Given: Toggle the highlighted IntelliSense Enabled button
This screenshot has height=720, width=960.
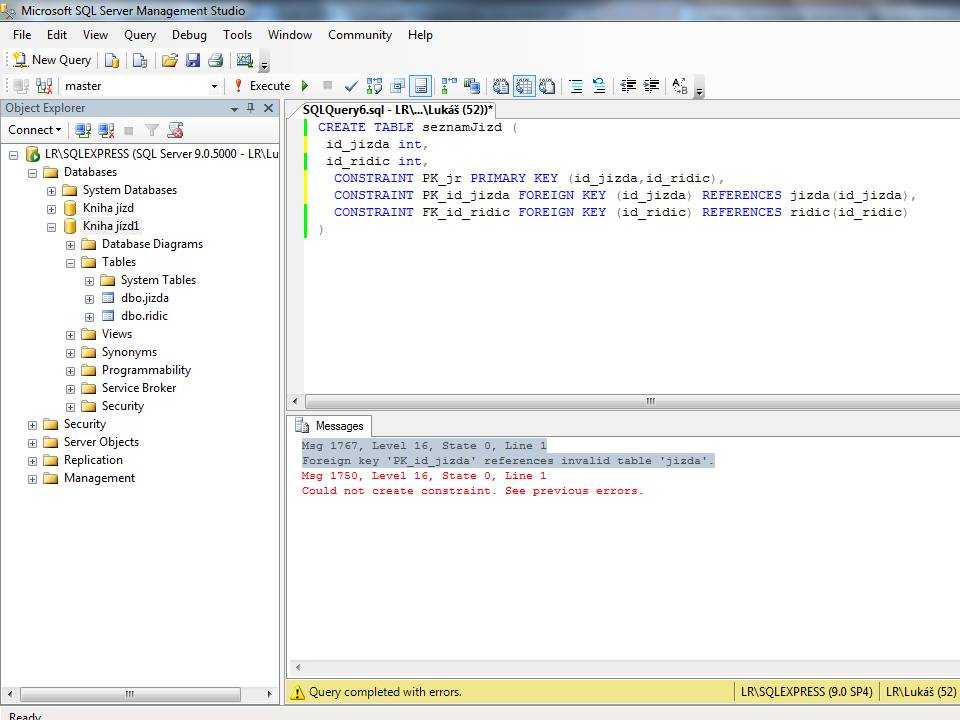Looking at the screenshot, I should tap(421, 86).
